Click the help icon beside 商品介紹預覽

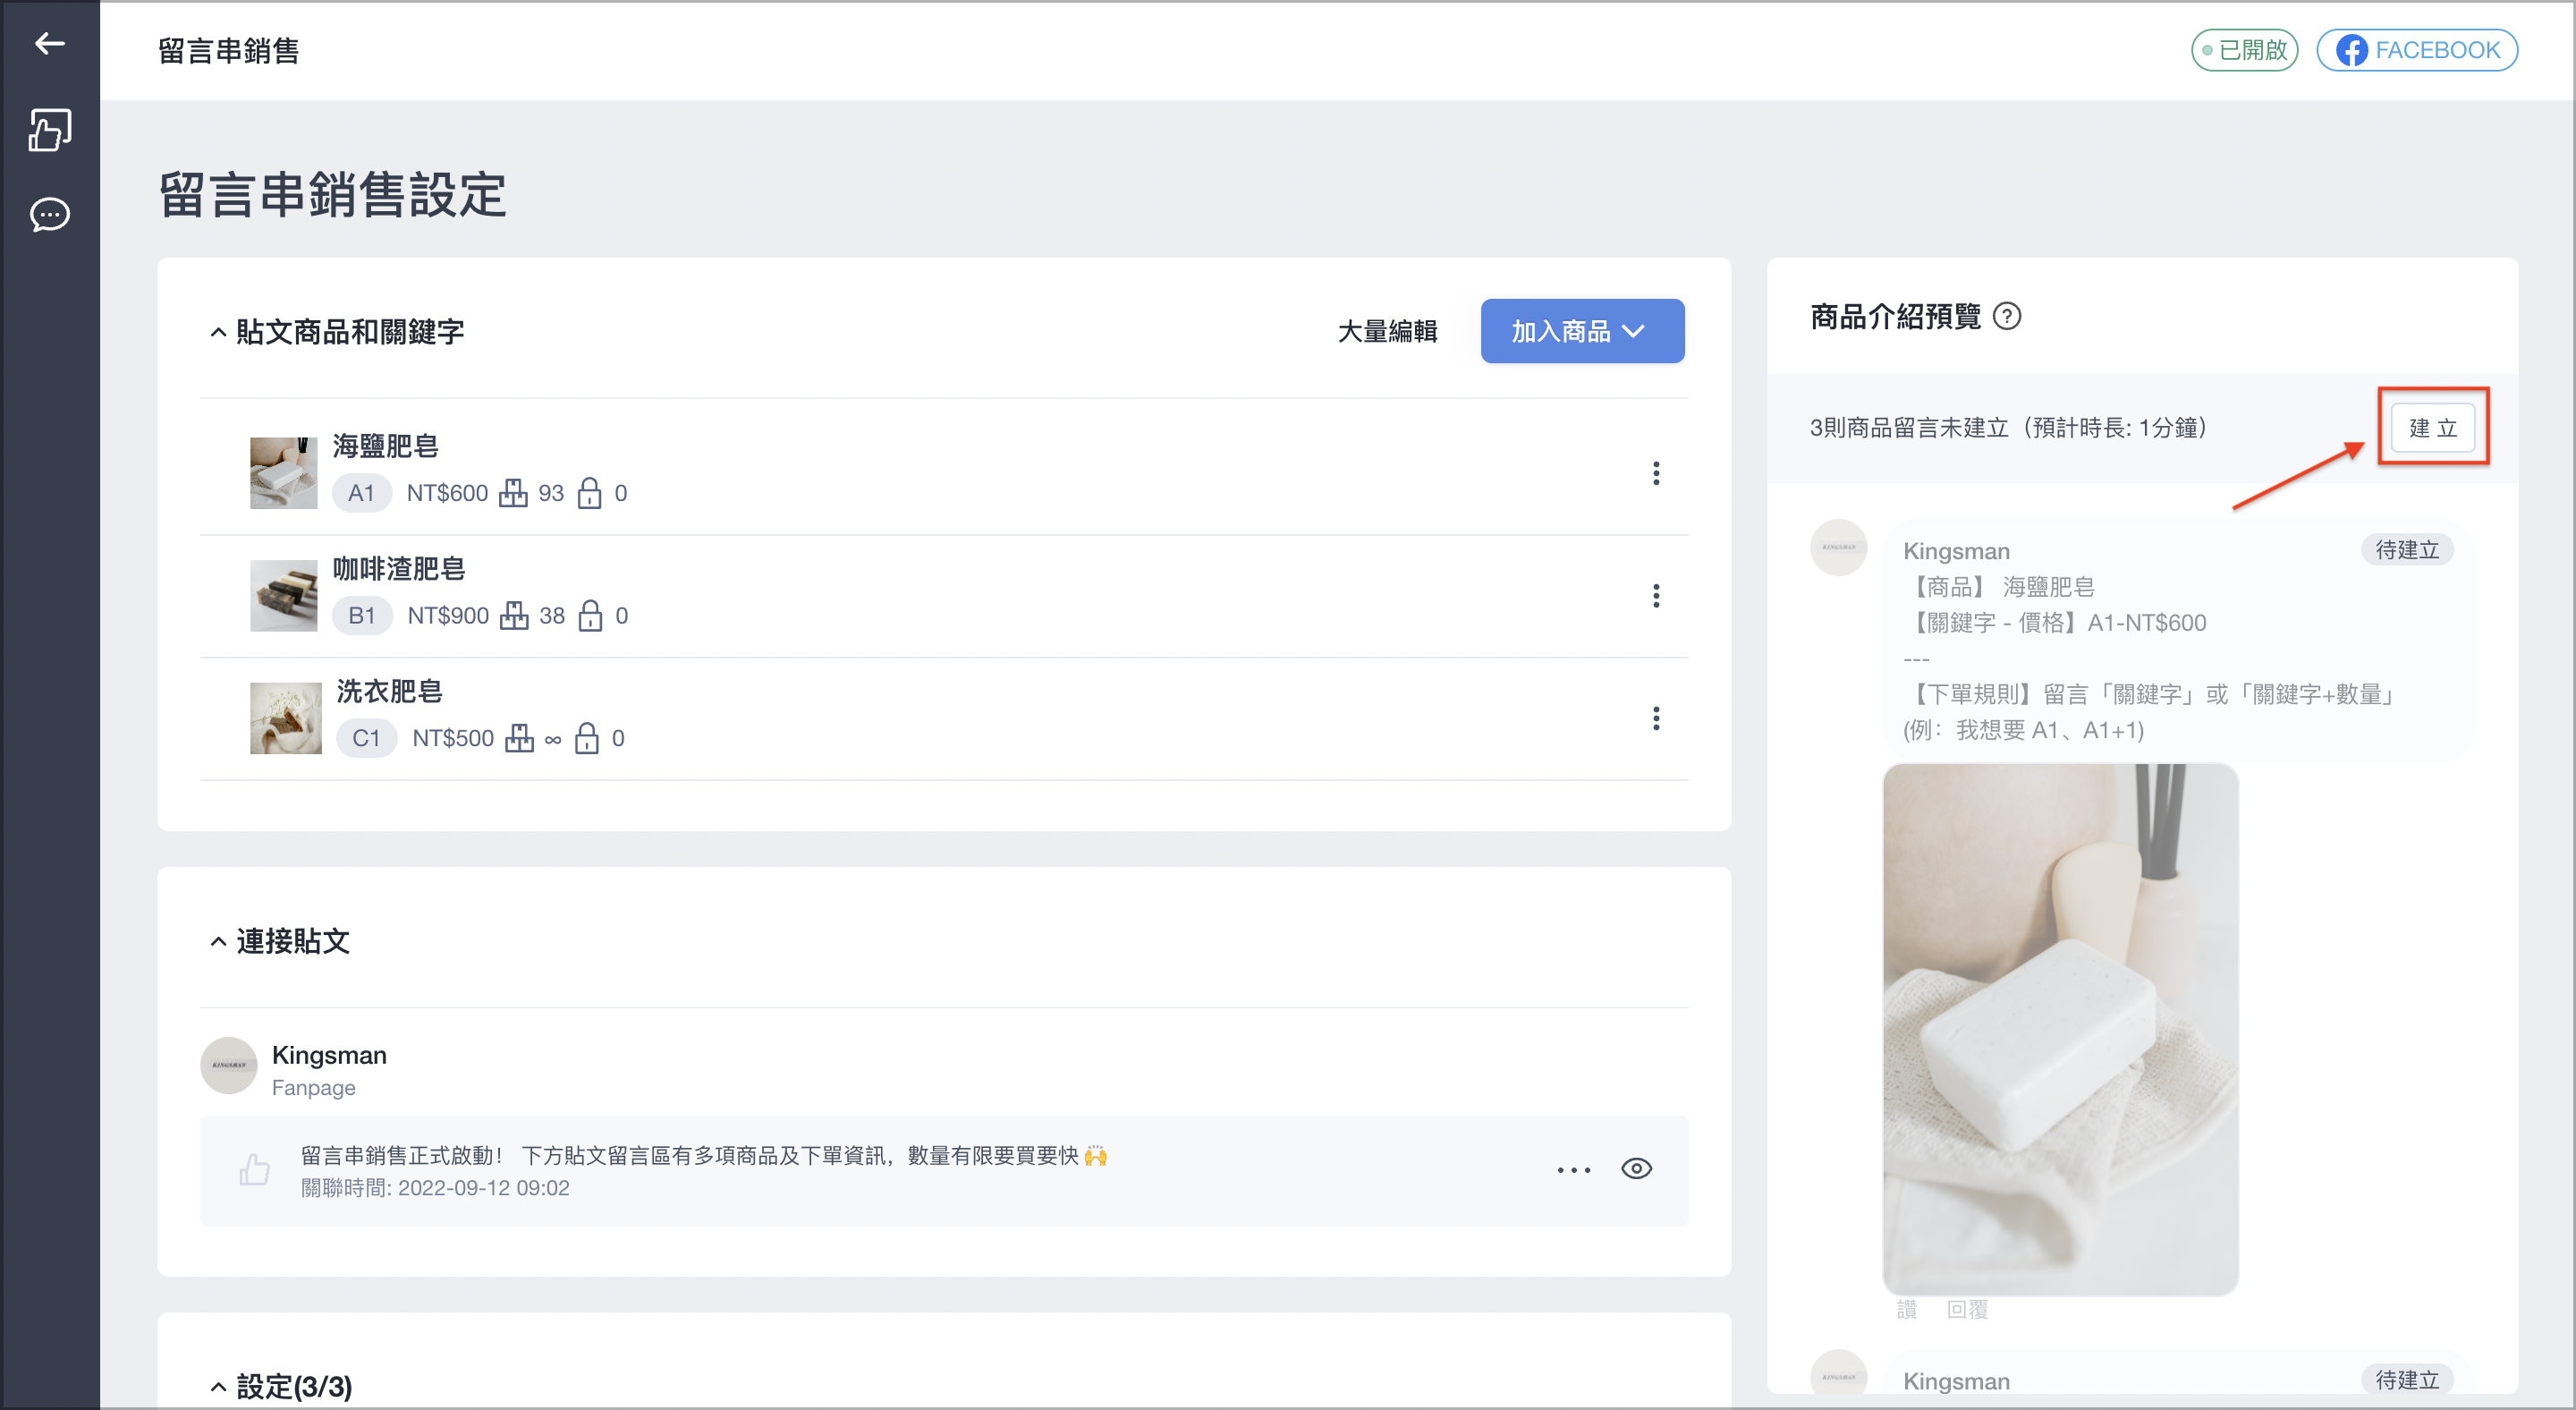(2006, 316)
